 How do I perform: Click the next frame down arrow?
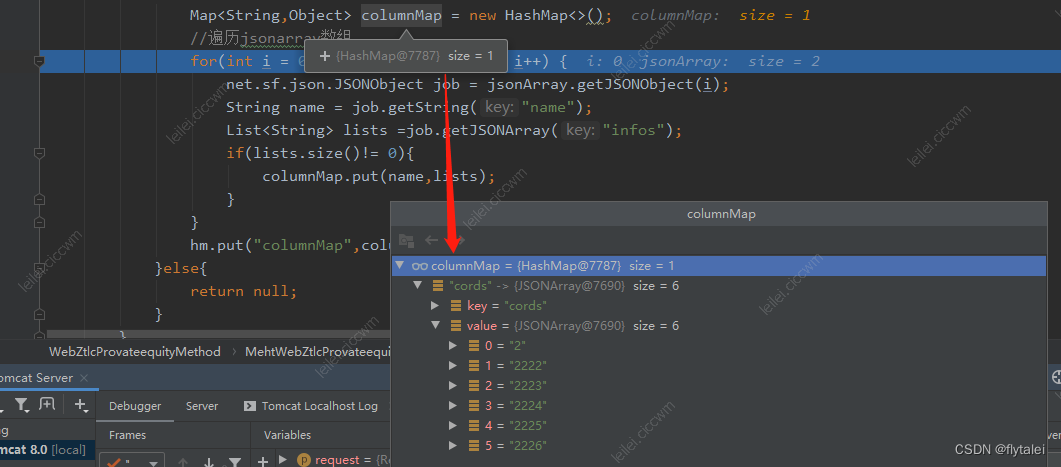pos(209,463)
